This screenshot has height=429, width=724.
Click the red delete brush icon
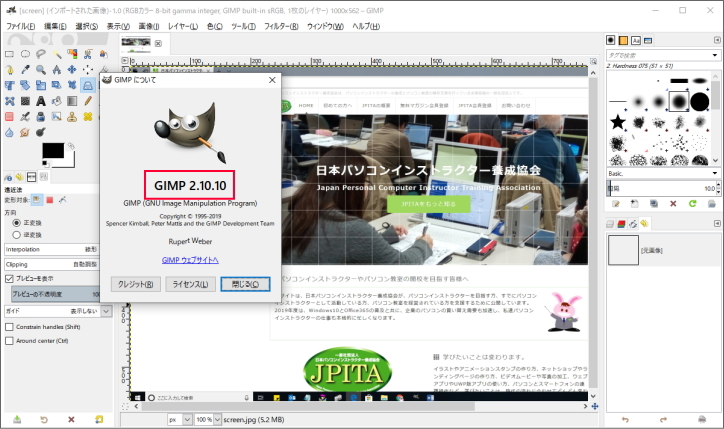tap(672, 204)
